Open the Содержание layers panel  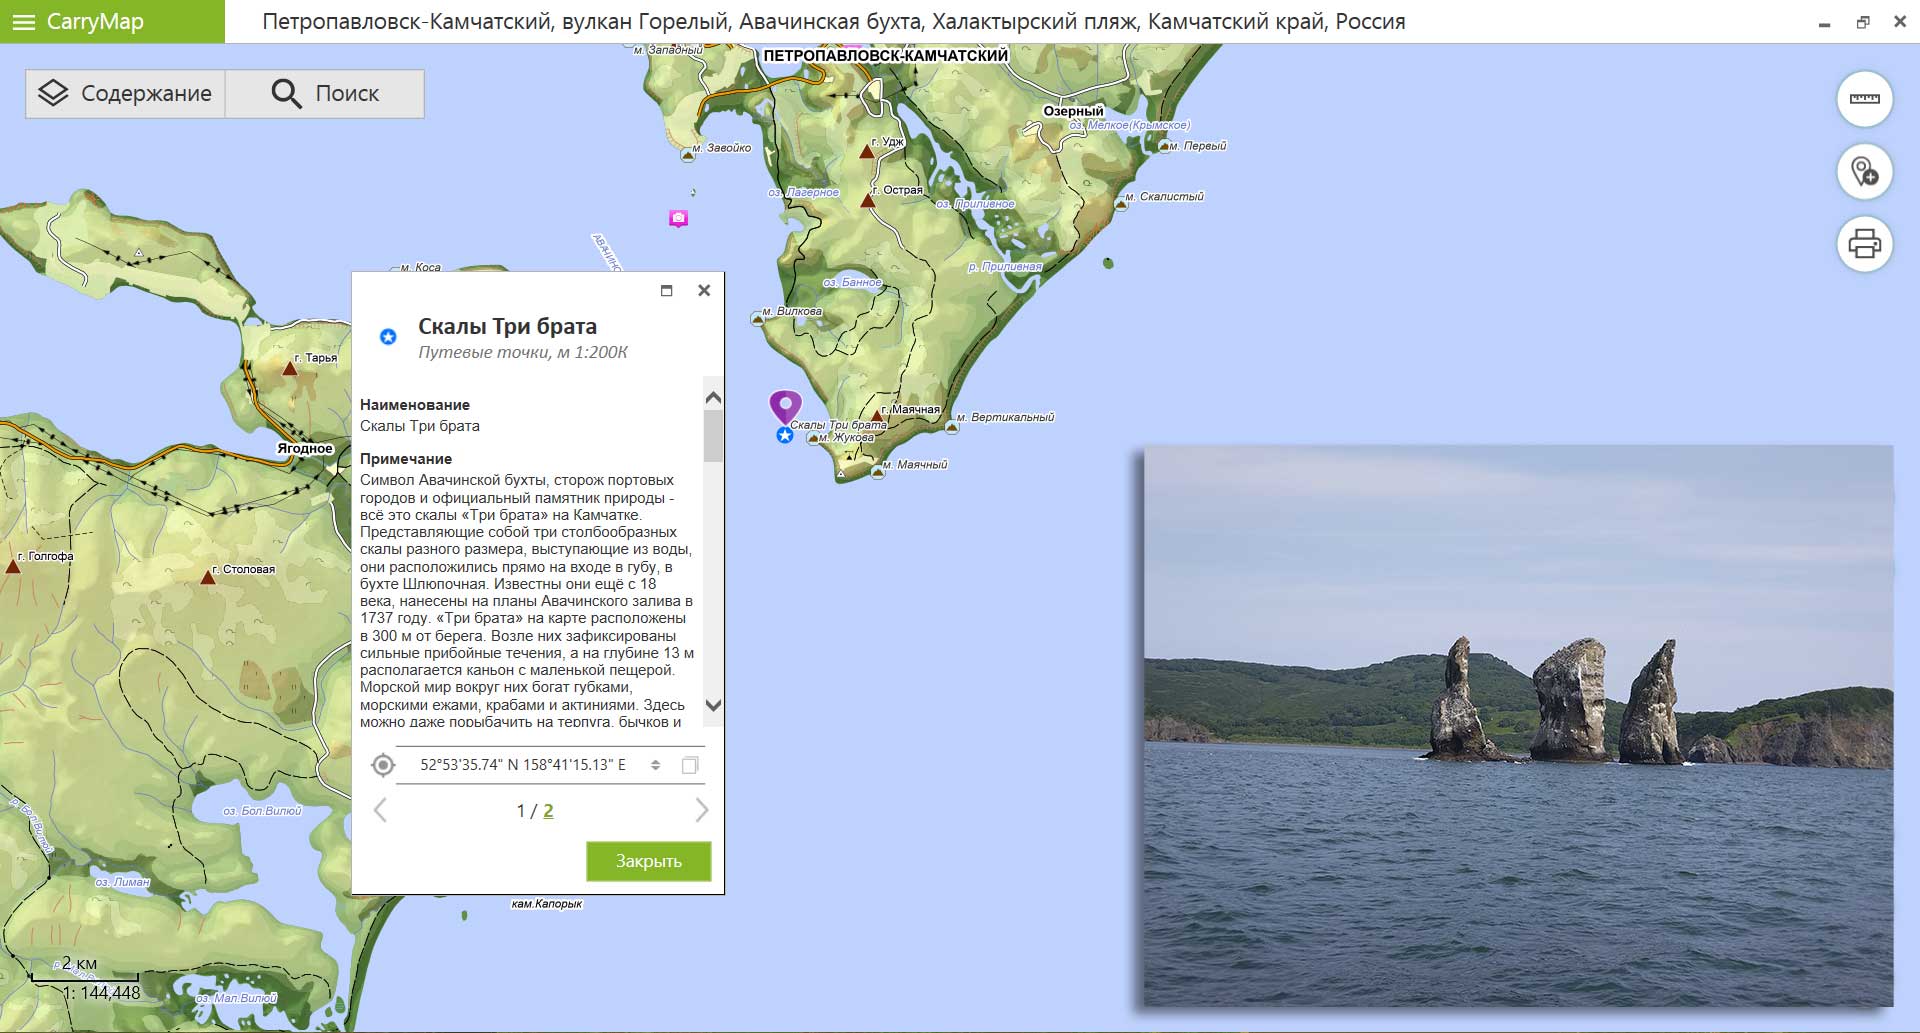[125, 94]
